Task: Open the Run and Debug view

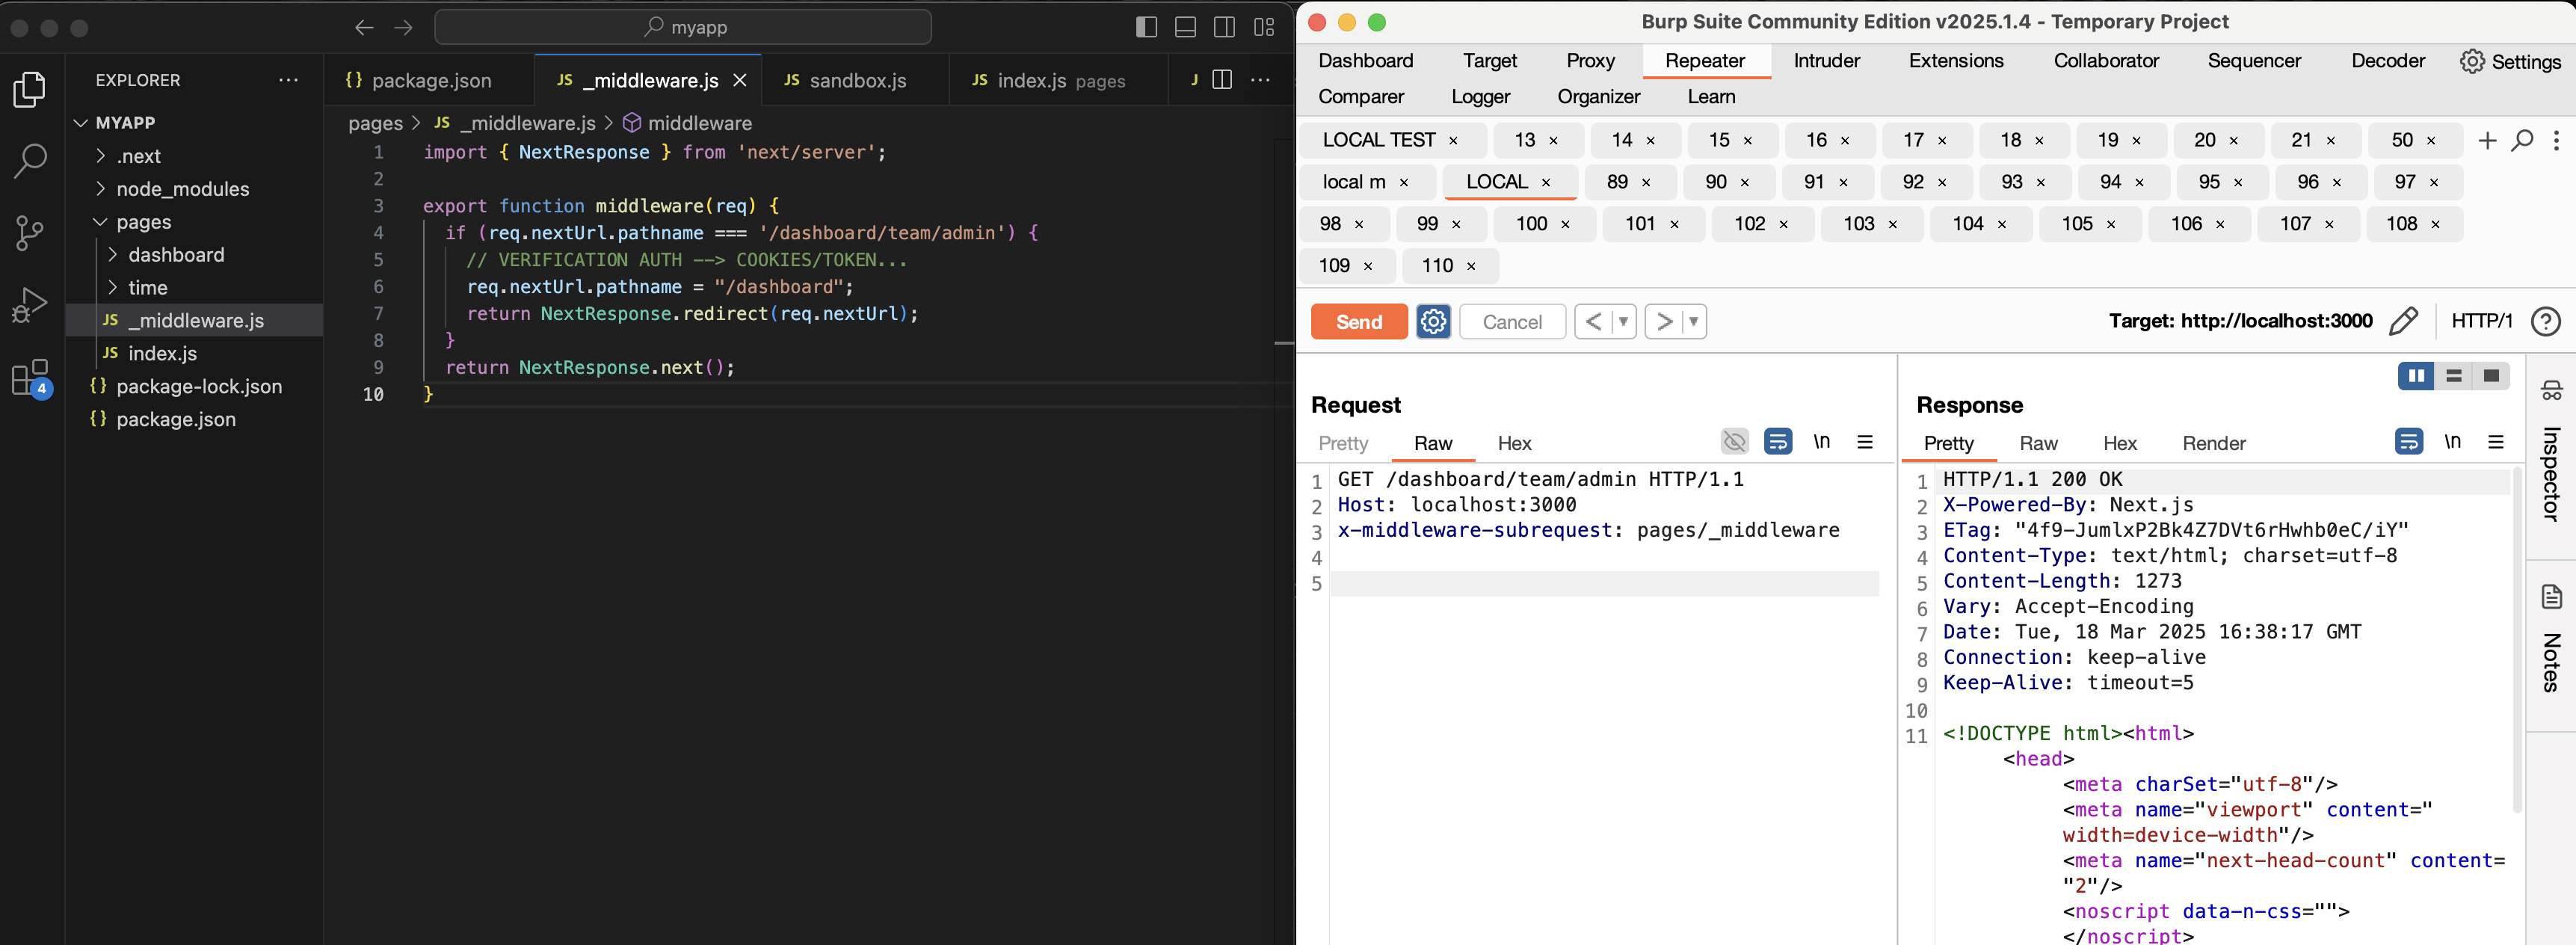Action: click(x=30, y=305)
